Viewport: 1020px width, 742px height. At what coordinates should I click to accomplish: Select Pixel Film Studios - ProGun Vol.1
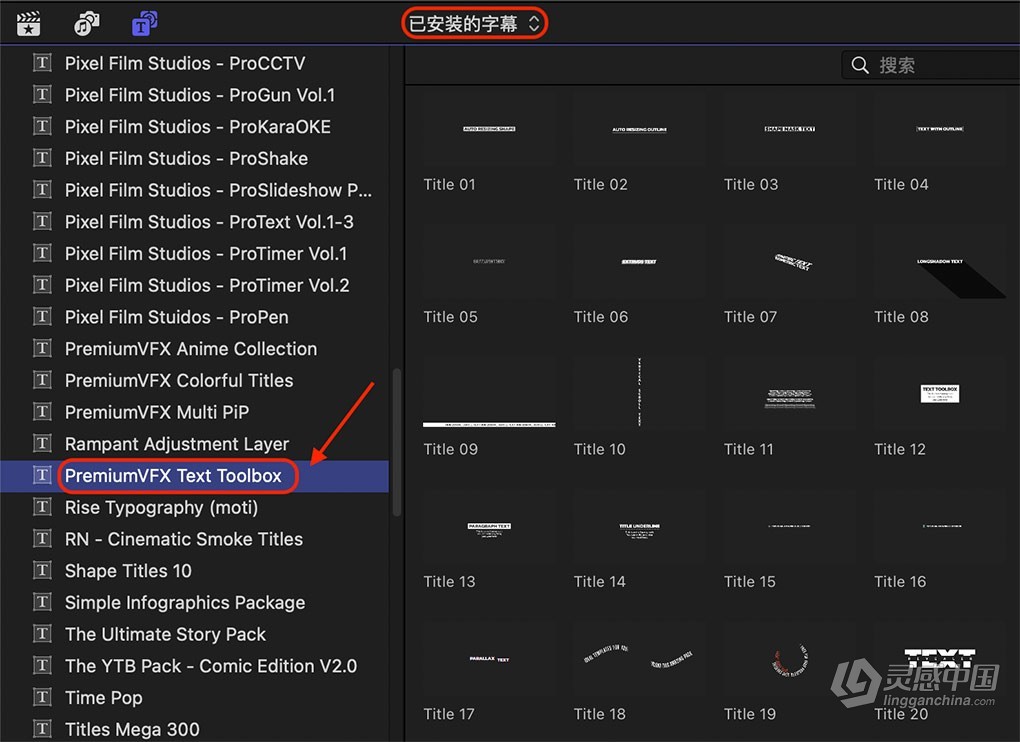195,95
